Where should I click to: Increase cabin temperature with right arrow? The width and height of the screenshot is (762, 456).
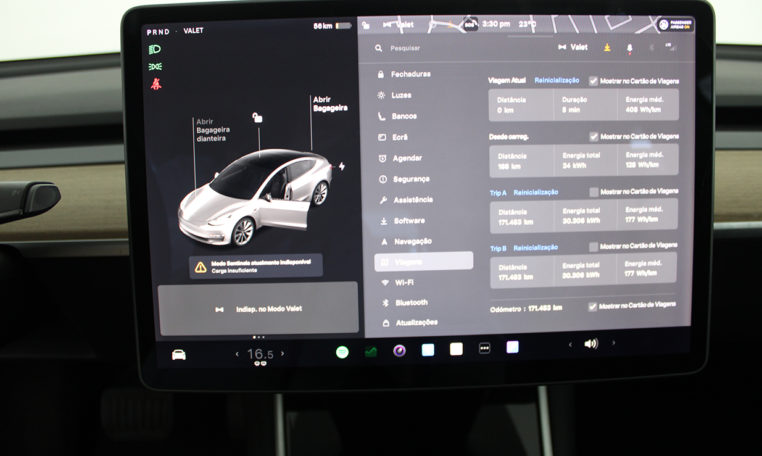coord(282,353)
